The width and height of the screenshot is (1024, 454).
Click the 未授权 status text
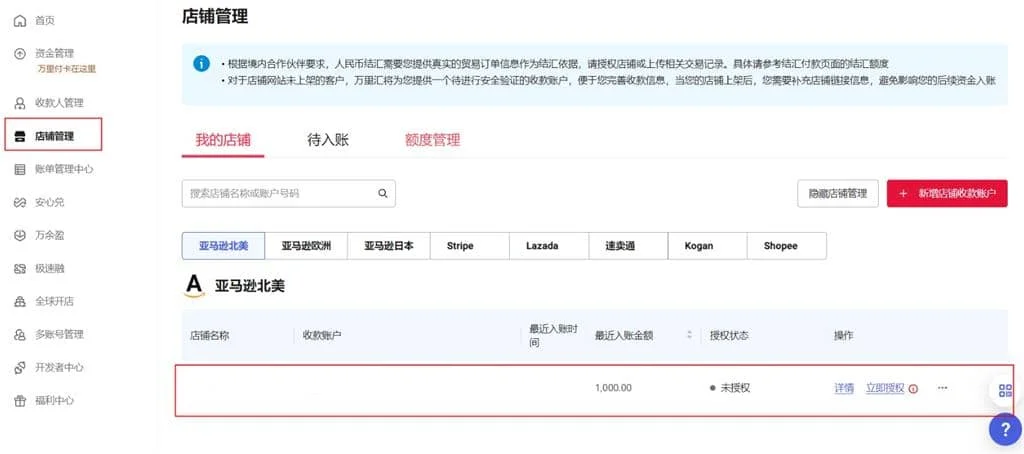[735, 388]
